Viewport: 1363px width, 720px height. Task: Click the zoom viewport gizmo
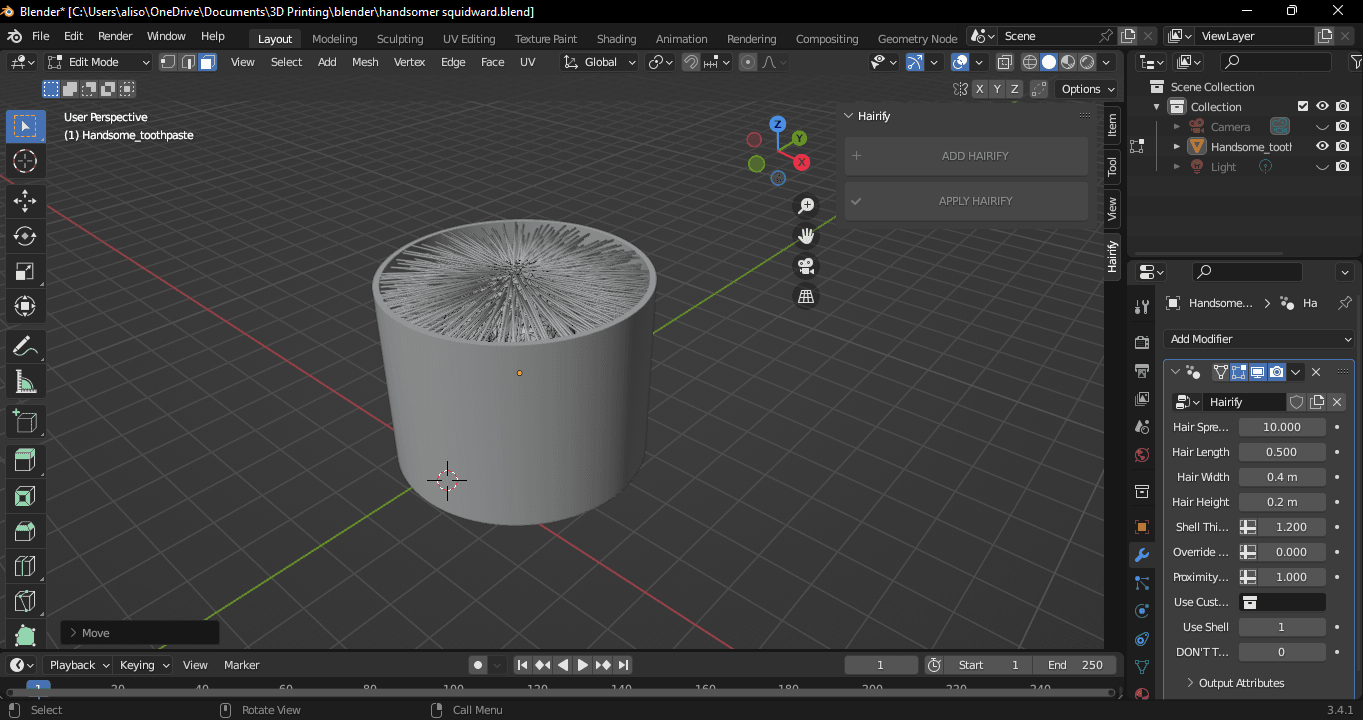click(x=806, y=206)
